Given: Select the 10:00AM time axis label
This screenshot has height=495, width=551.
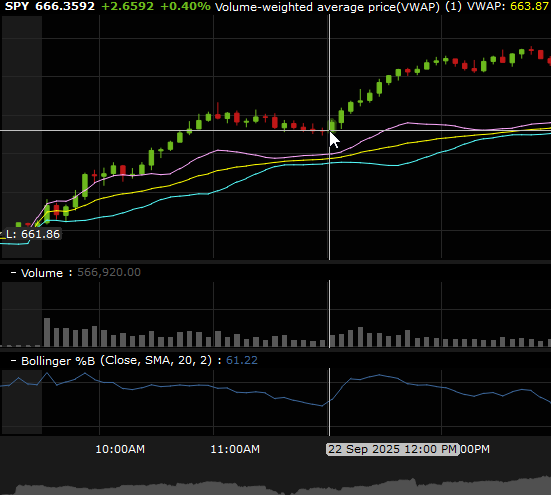Looking at the screenshot, I should tap(120, 449).
